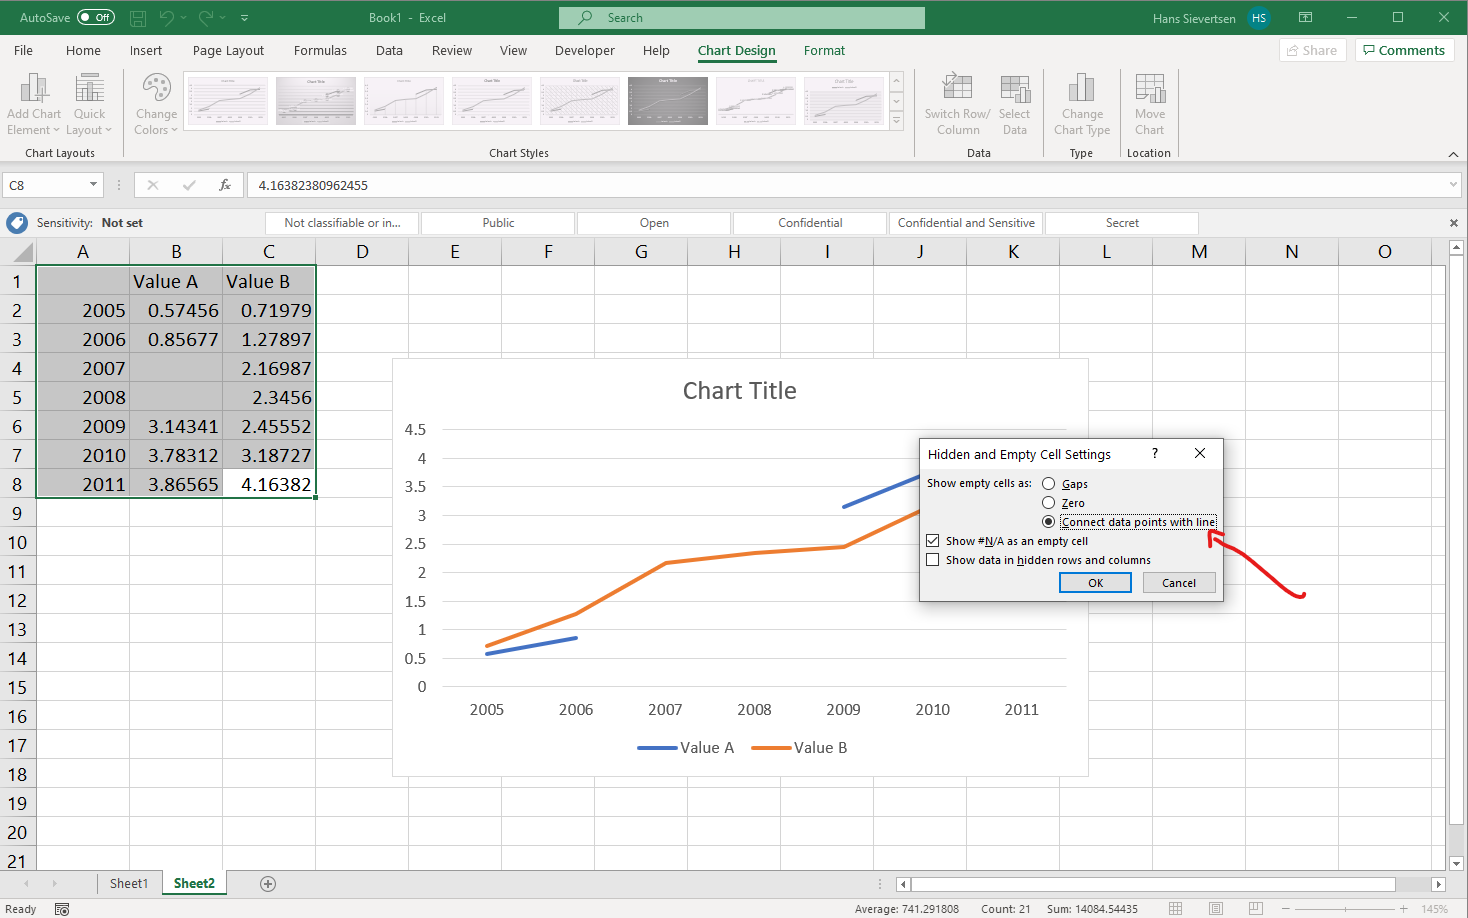This screenshot has width=1468, height=918.
Task: Open the Undo history dropdown arrow
Action: (x=185, y=18)
